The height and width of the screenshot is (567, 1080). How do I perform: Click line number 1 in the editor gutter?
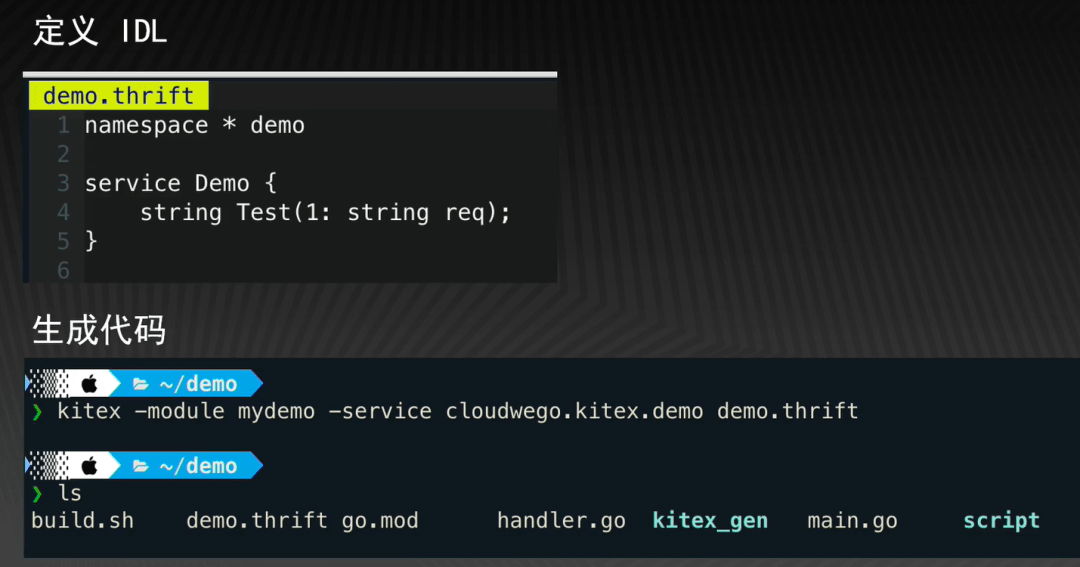(x=63, y=126)
